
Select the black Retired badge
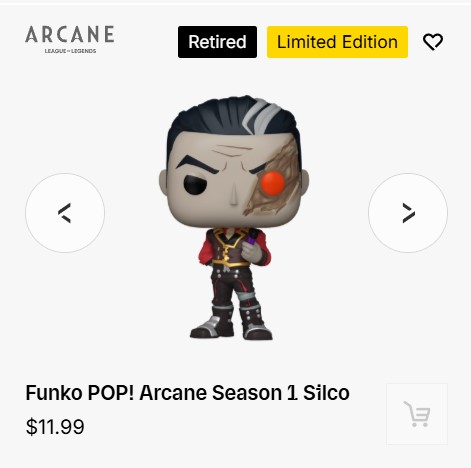pos(217,42)
